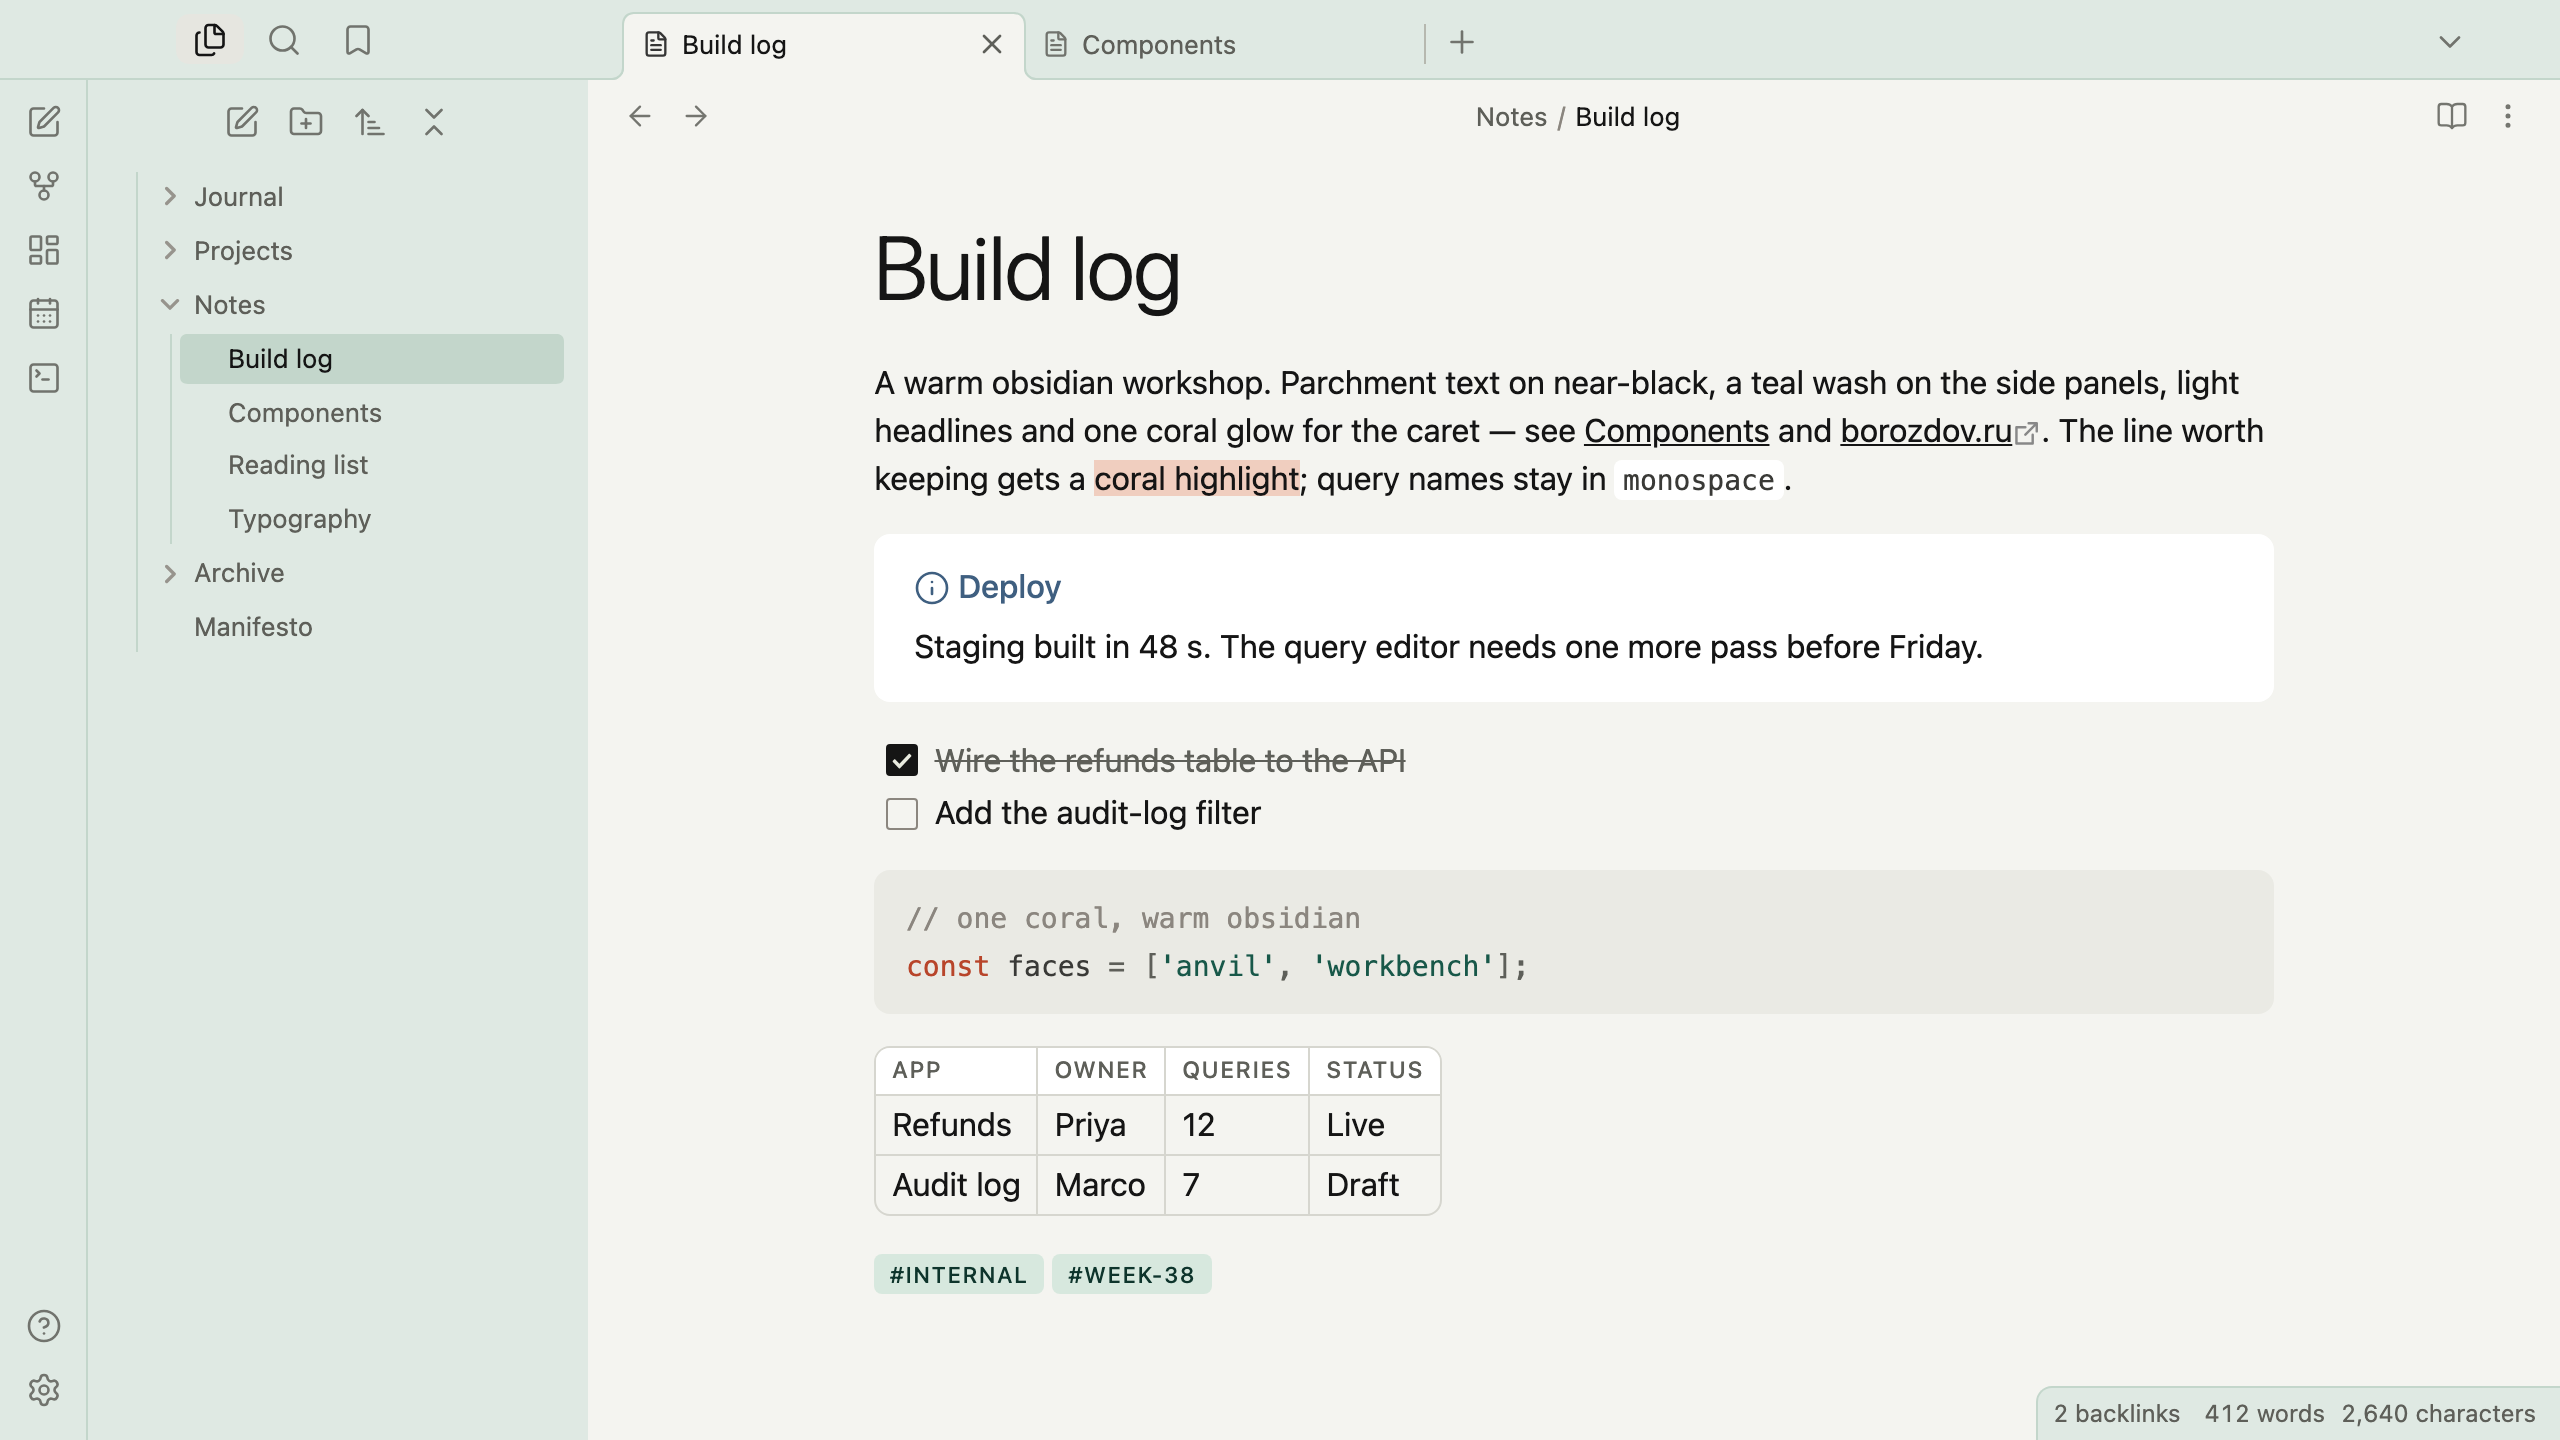This screenshot has width=2560, height=1440.
Task: Collapse all folders in explorer
Action: pyautogui.click(x=434, y=122)
